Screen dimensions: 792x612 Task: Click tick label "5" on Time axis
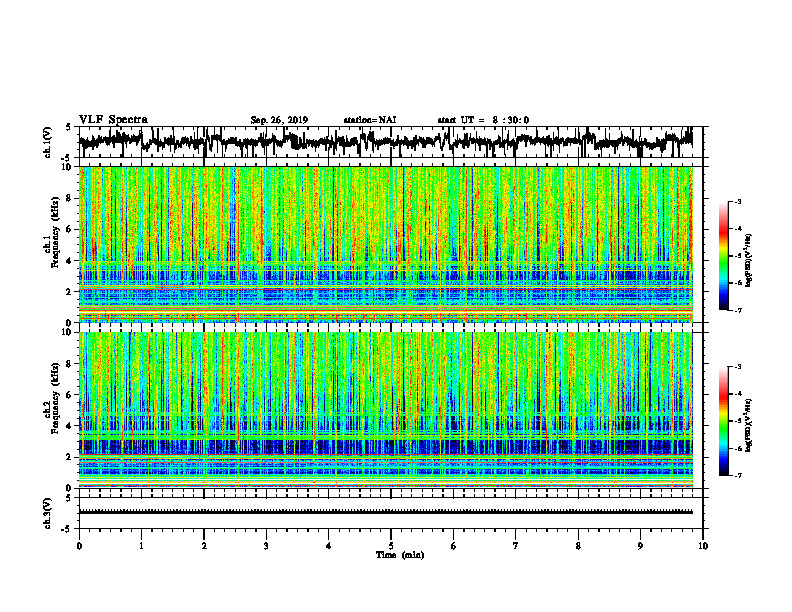pos(391,546)
